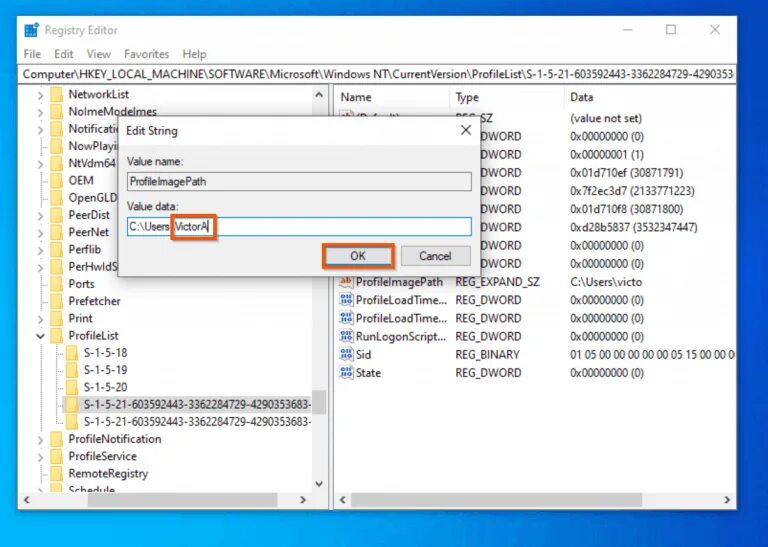768x547 pixels.
Task: Click the C:\Users\victo data cell
Action: (606, 282)
